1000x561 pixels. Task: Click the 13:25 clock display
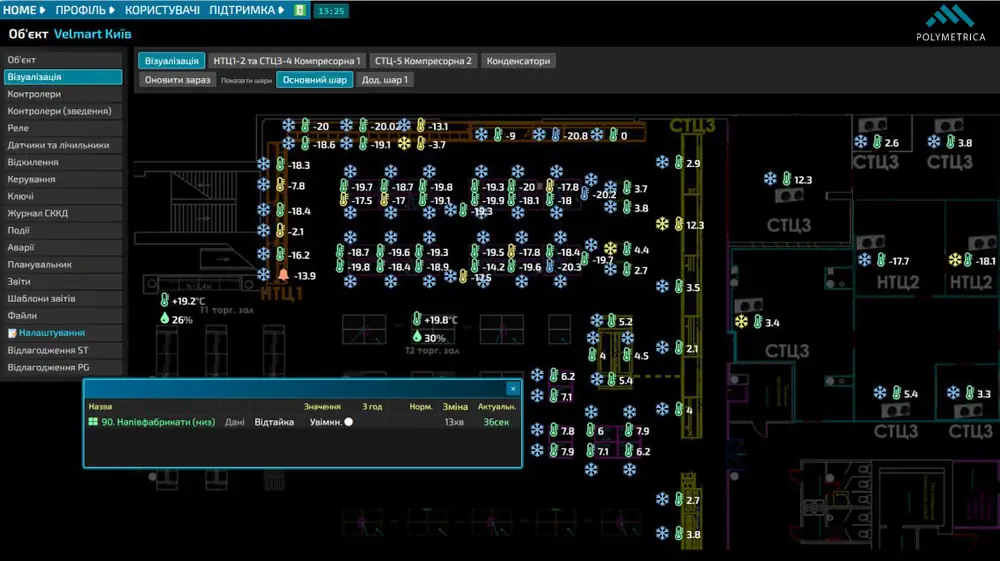tap(331, 11)
